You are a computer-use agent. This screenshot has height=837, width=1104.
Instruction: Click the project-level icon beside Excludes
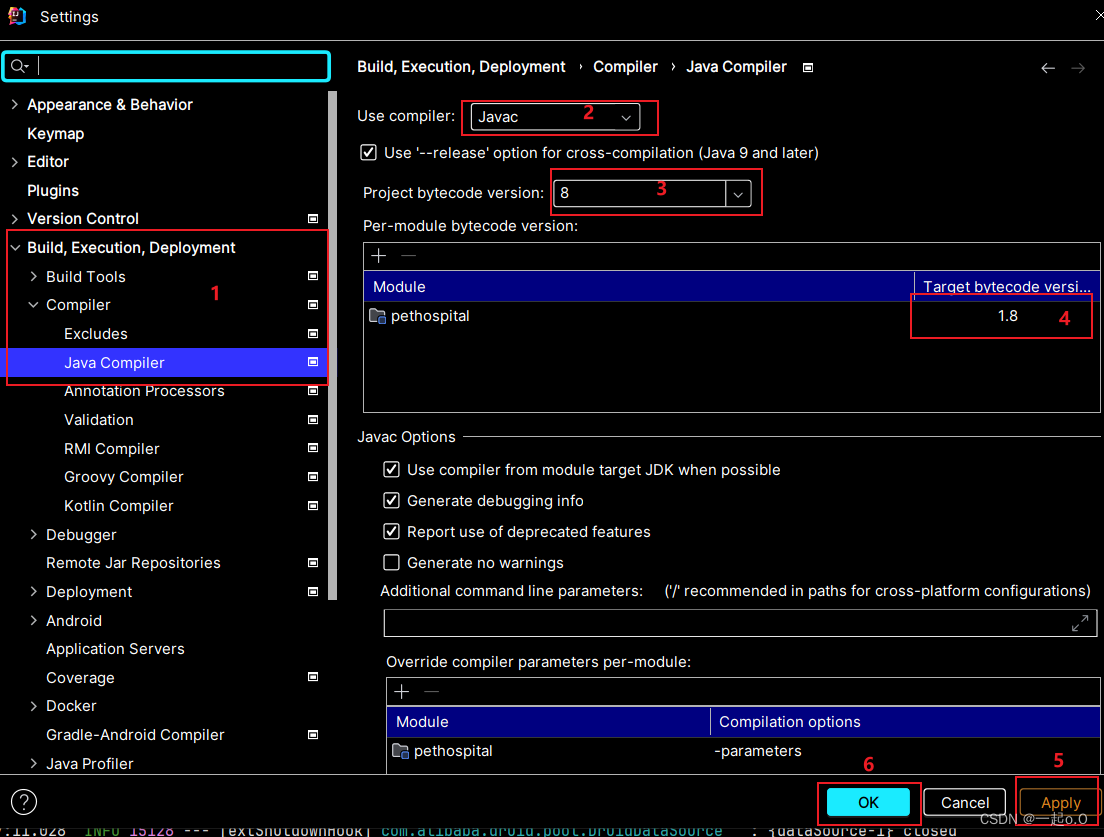313,334
